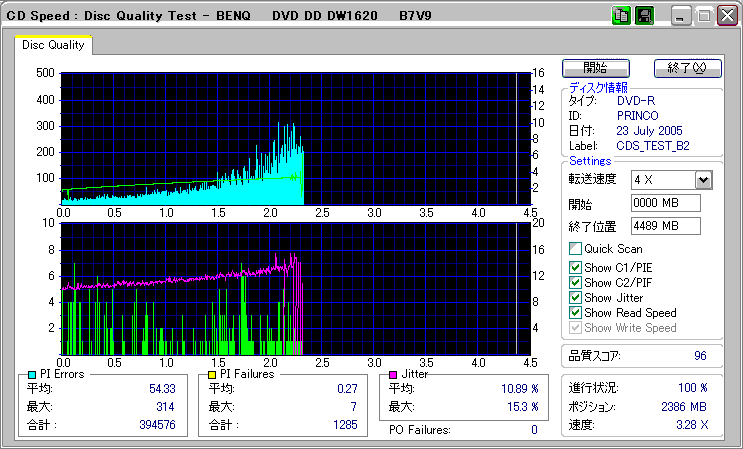The height and width of the screenshot is (449, 743).
Task: Click the disc ID value PRINCO
Action: [x=637, y=116]
